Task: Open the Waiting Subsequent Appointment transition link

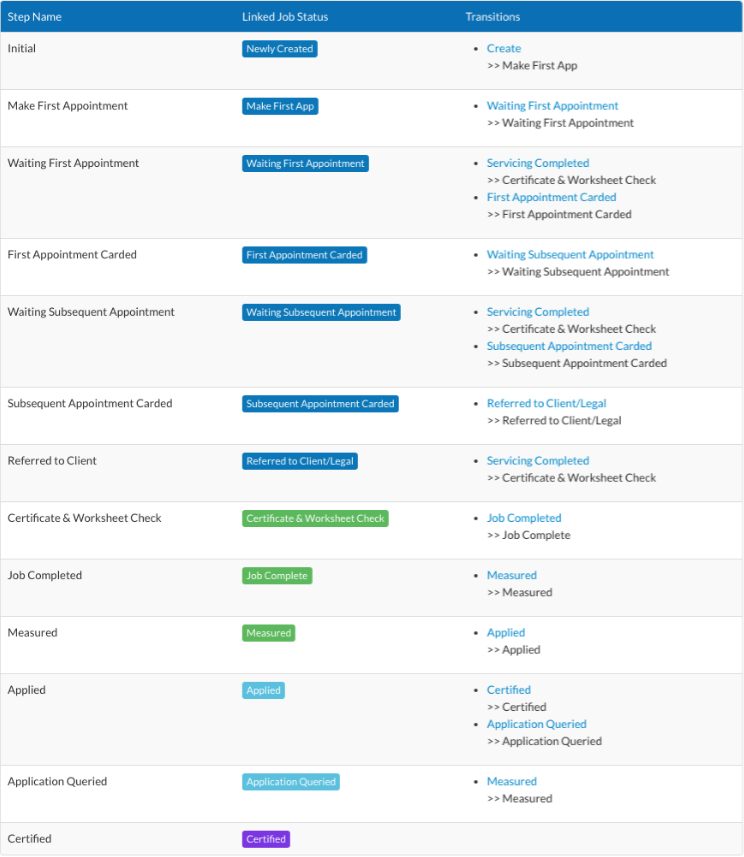Action: (x=570, y=254)
